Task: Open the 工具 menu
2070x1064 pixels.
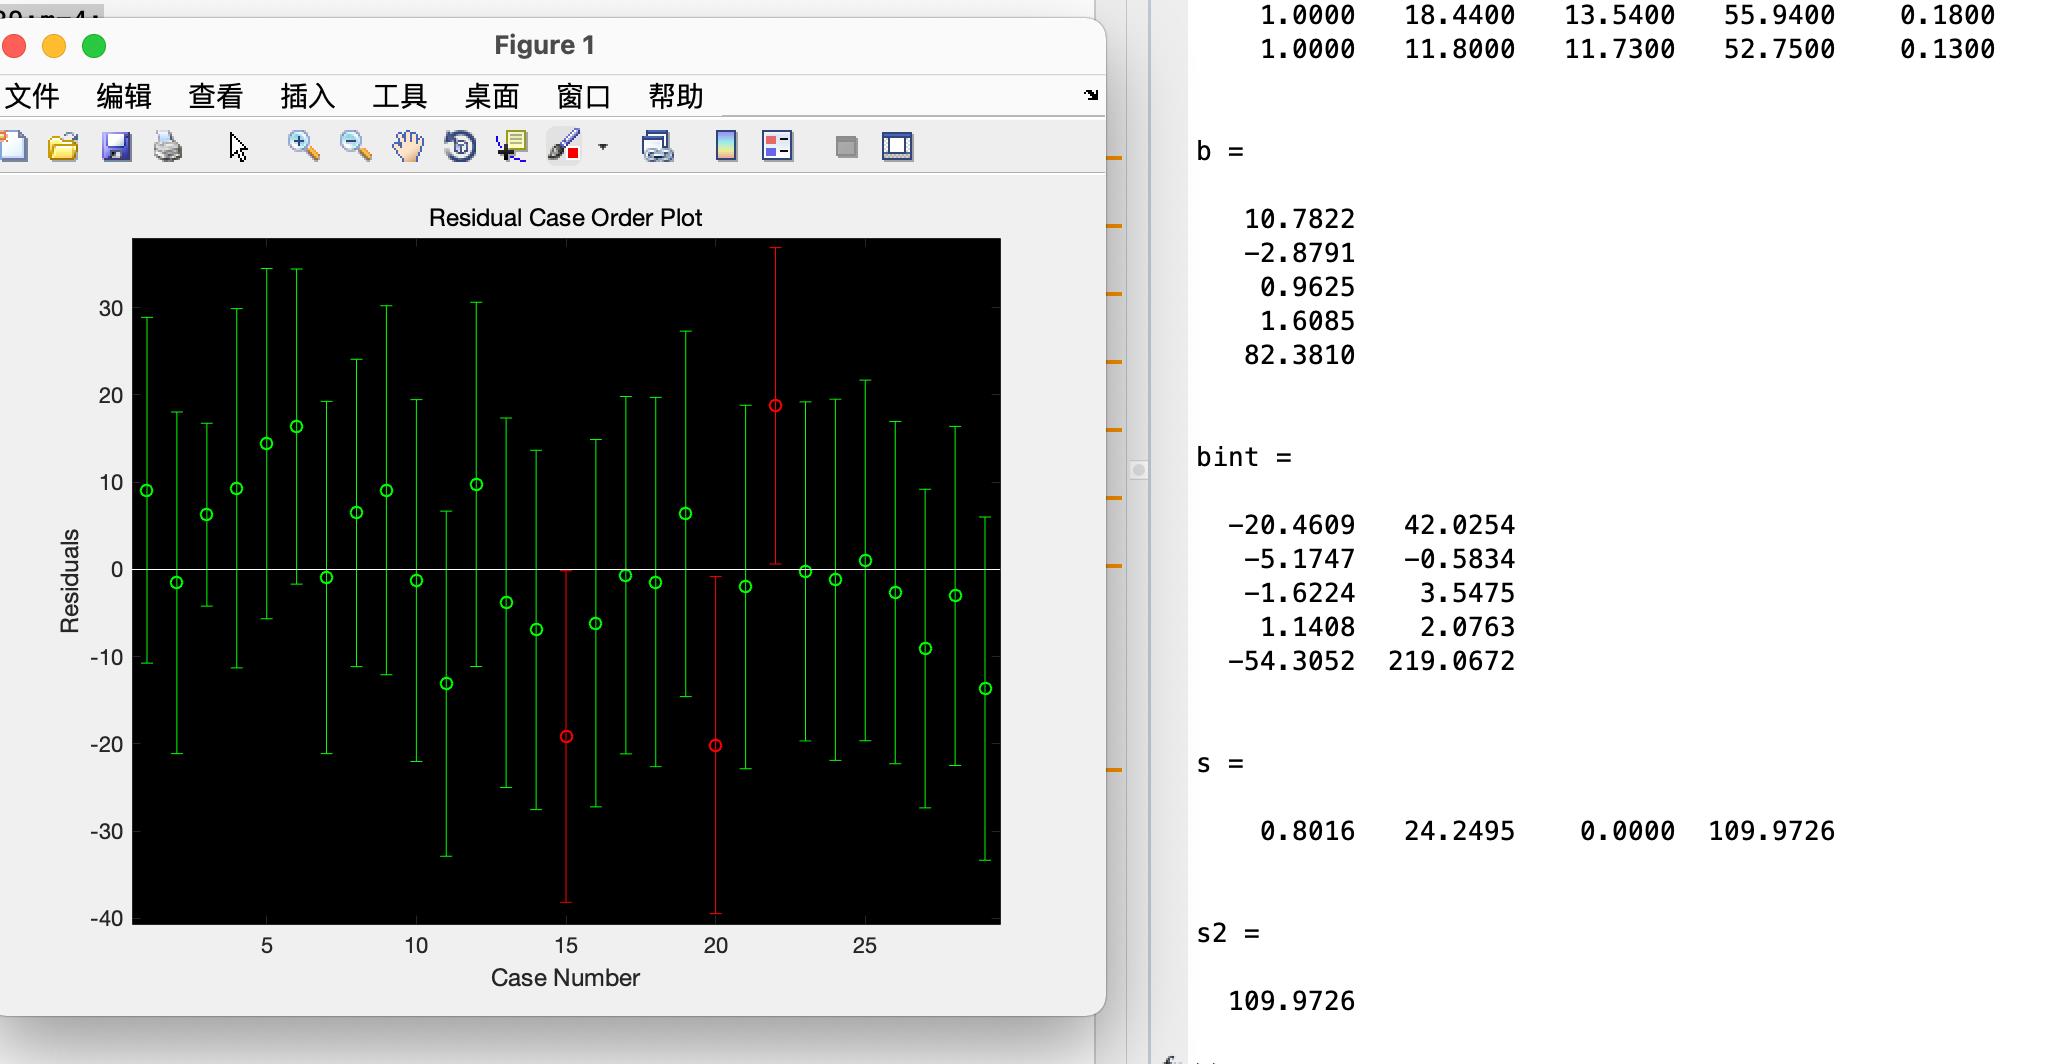Action: 400,96
